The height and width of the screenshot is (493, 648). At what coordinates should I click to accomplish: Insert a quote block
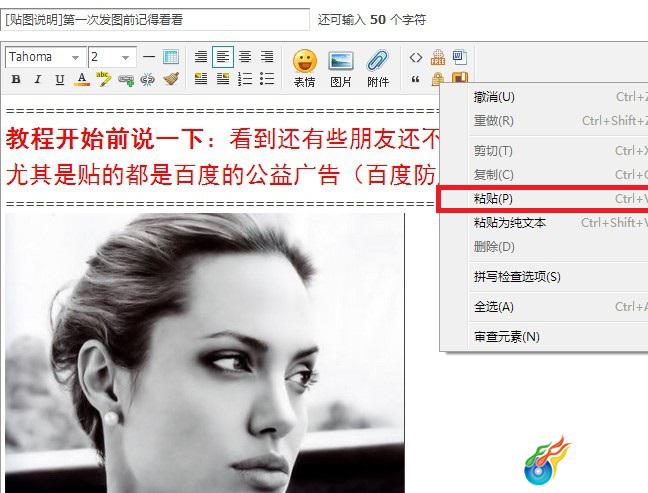(x=416, y=79)
